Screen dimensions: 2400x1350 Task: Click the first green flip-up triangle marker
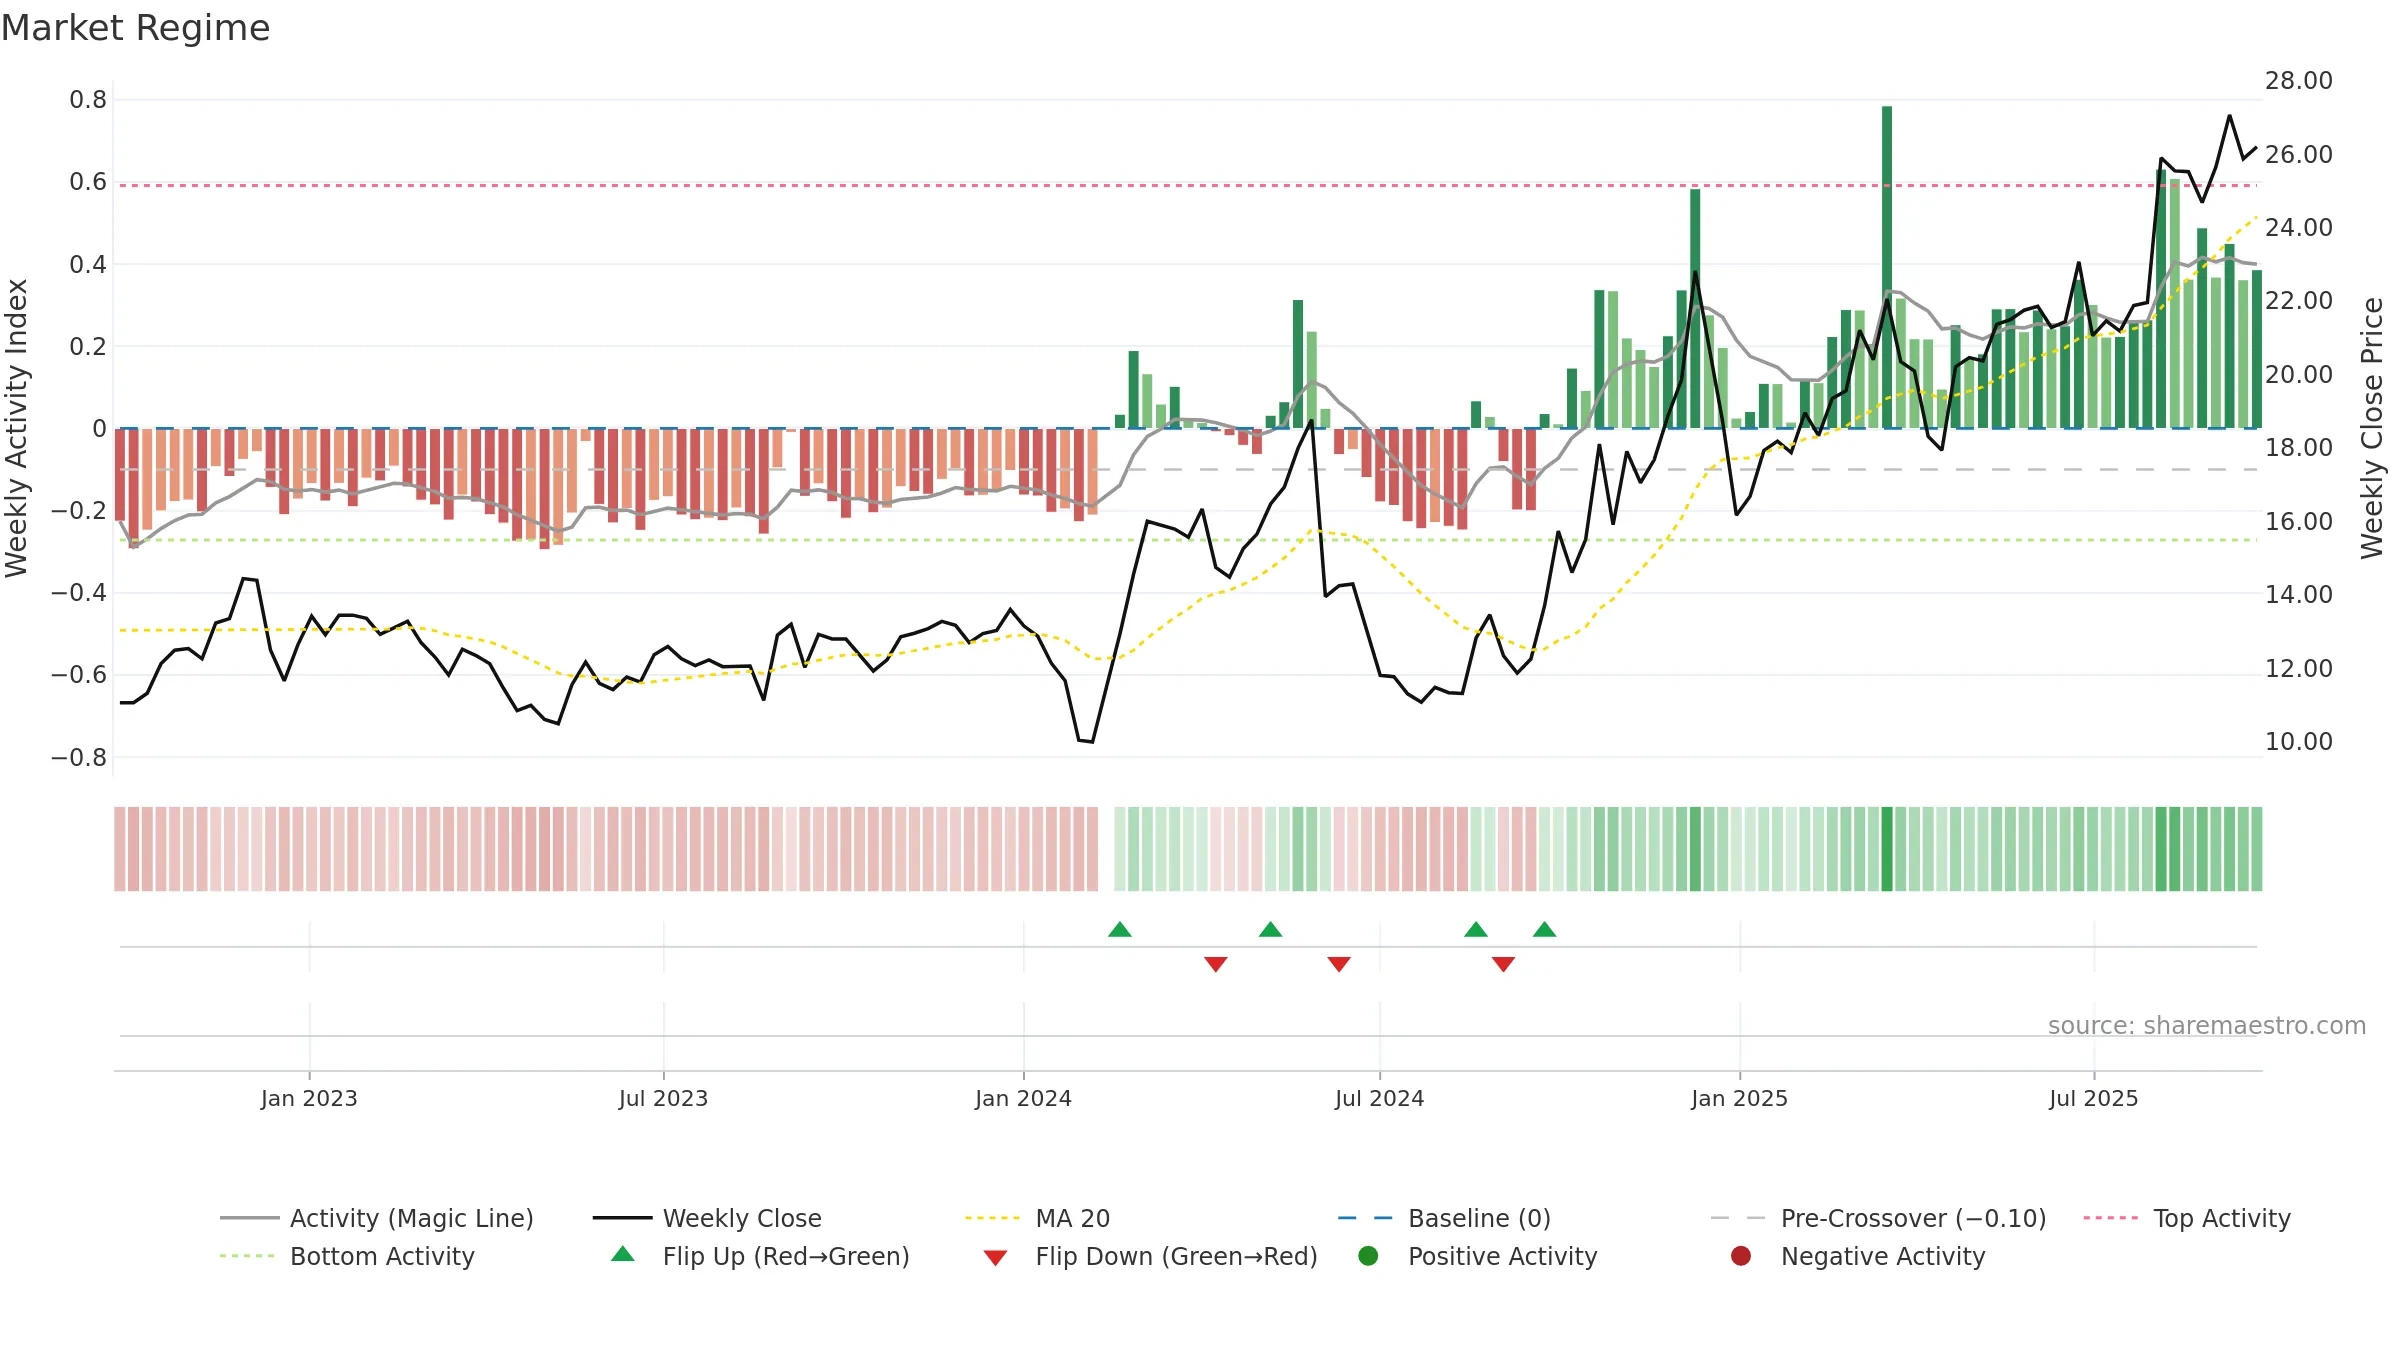1120,929
